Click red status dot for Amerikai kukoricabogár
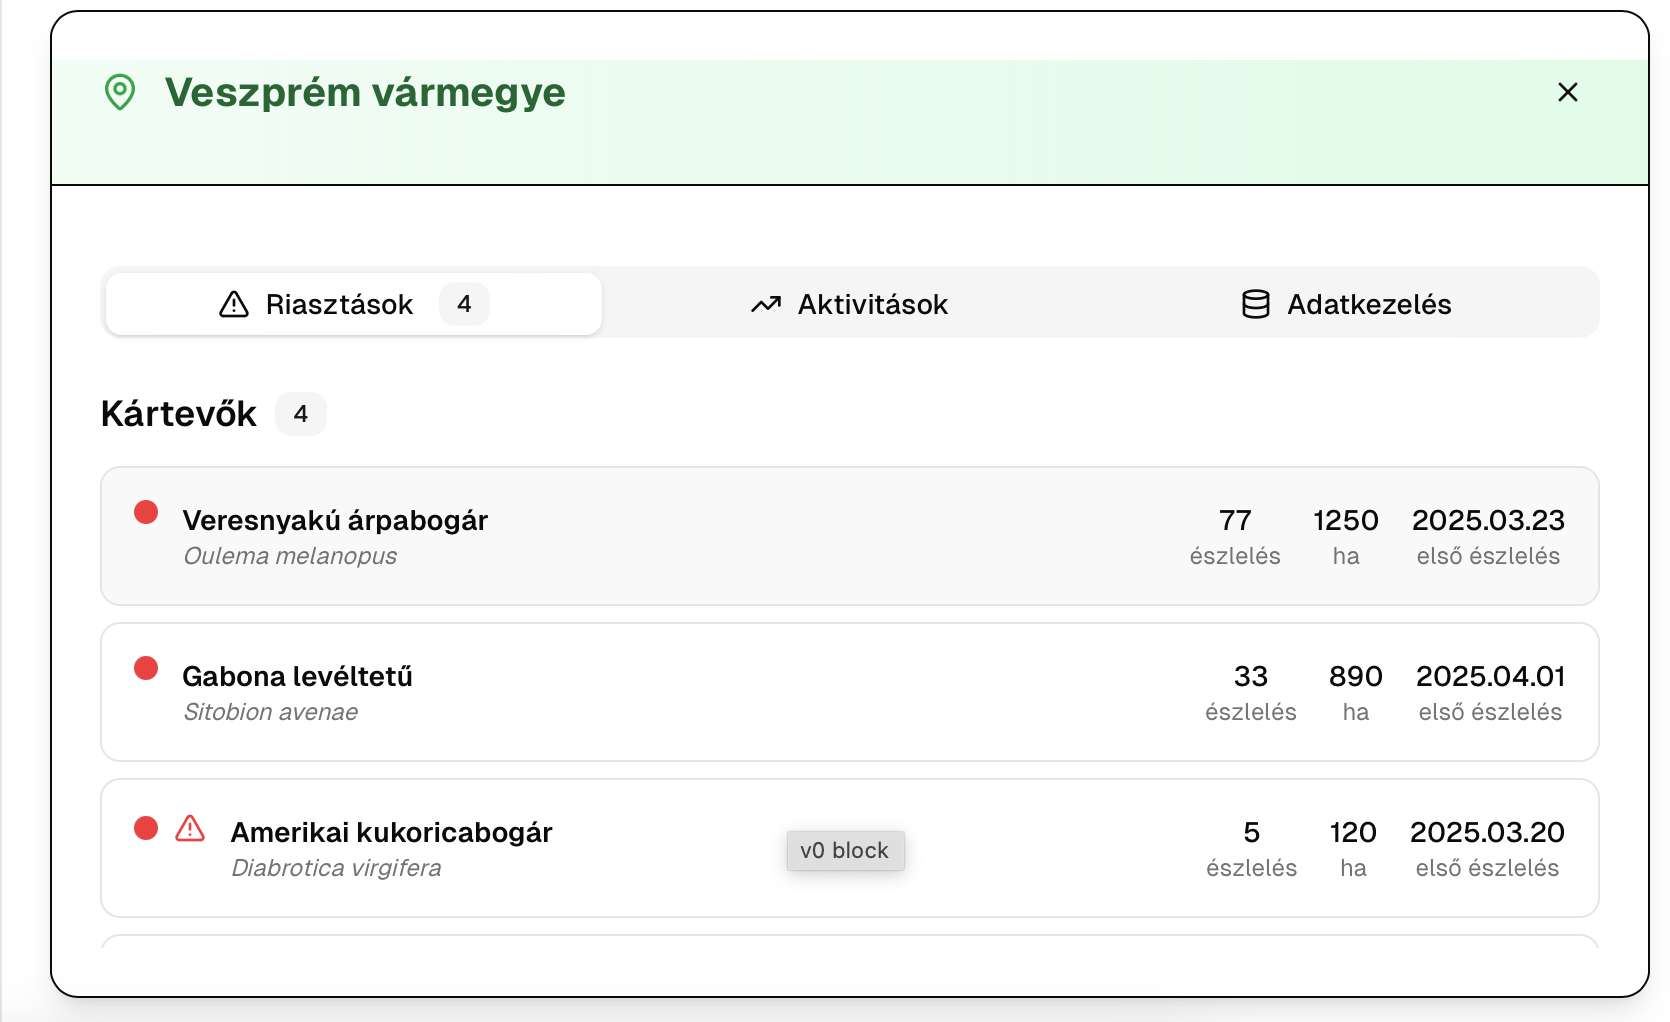1670x1022 pixels. (146, 828)
